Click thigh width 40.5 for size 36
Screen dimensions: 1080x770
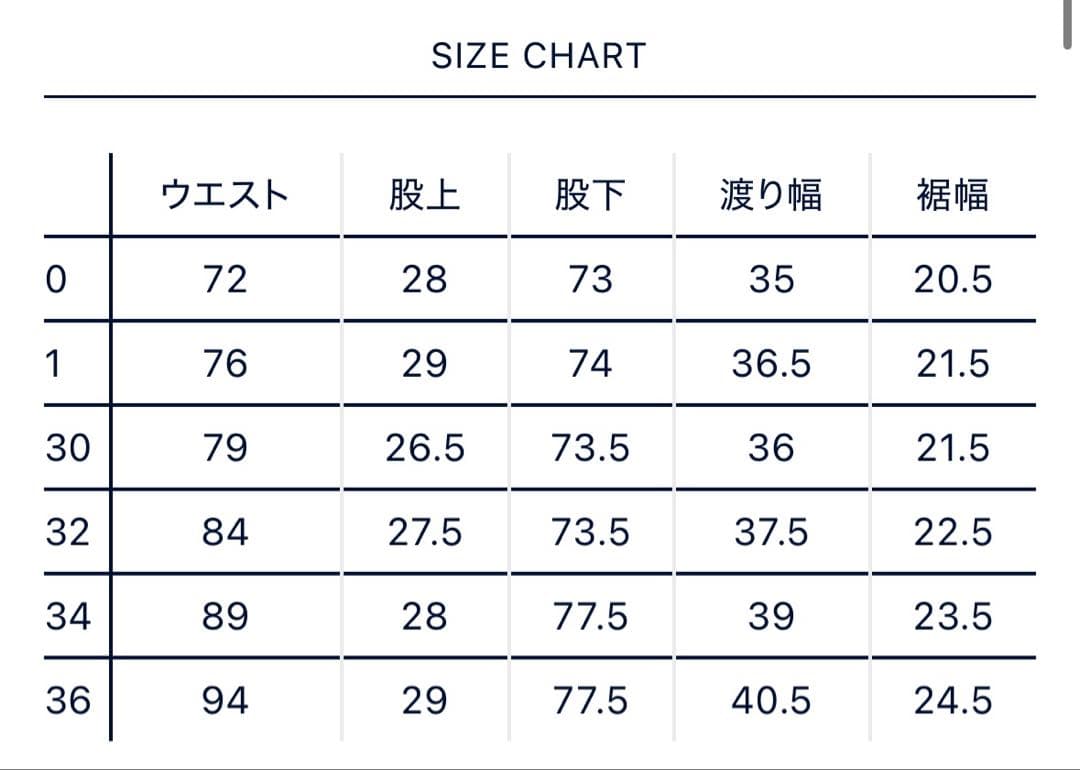point(771,701)
